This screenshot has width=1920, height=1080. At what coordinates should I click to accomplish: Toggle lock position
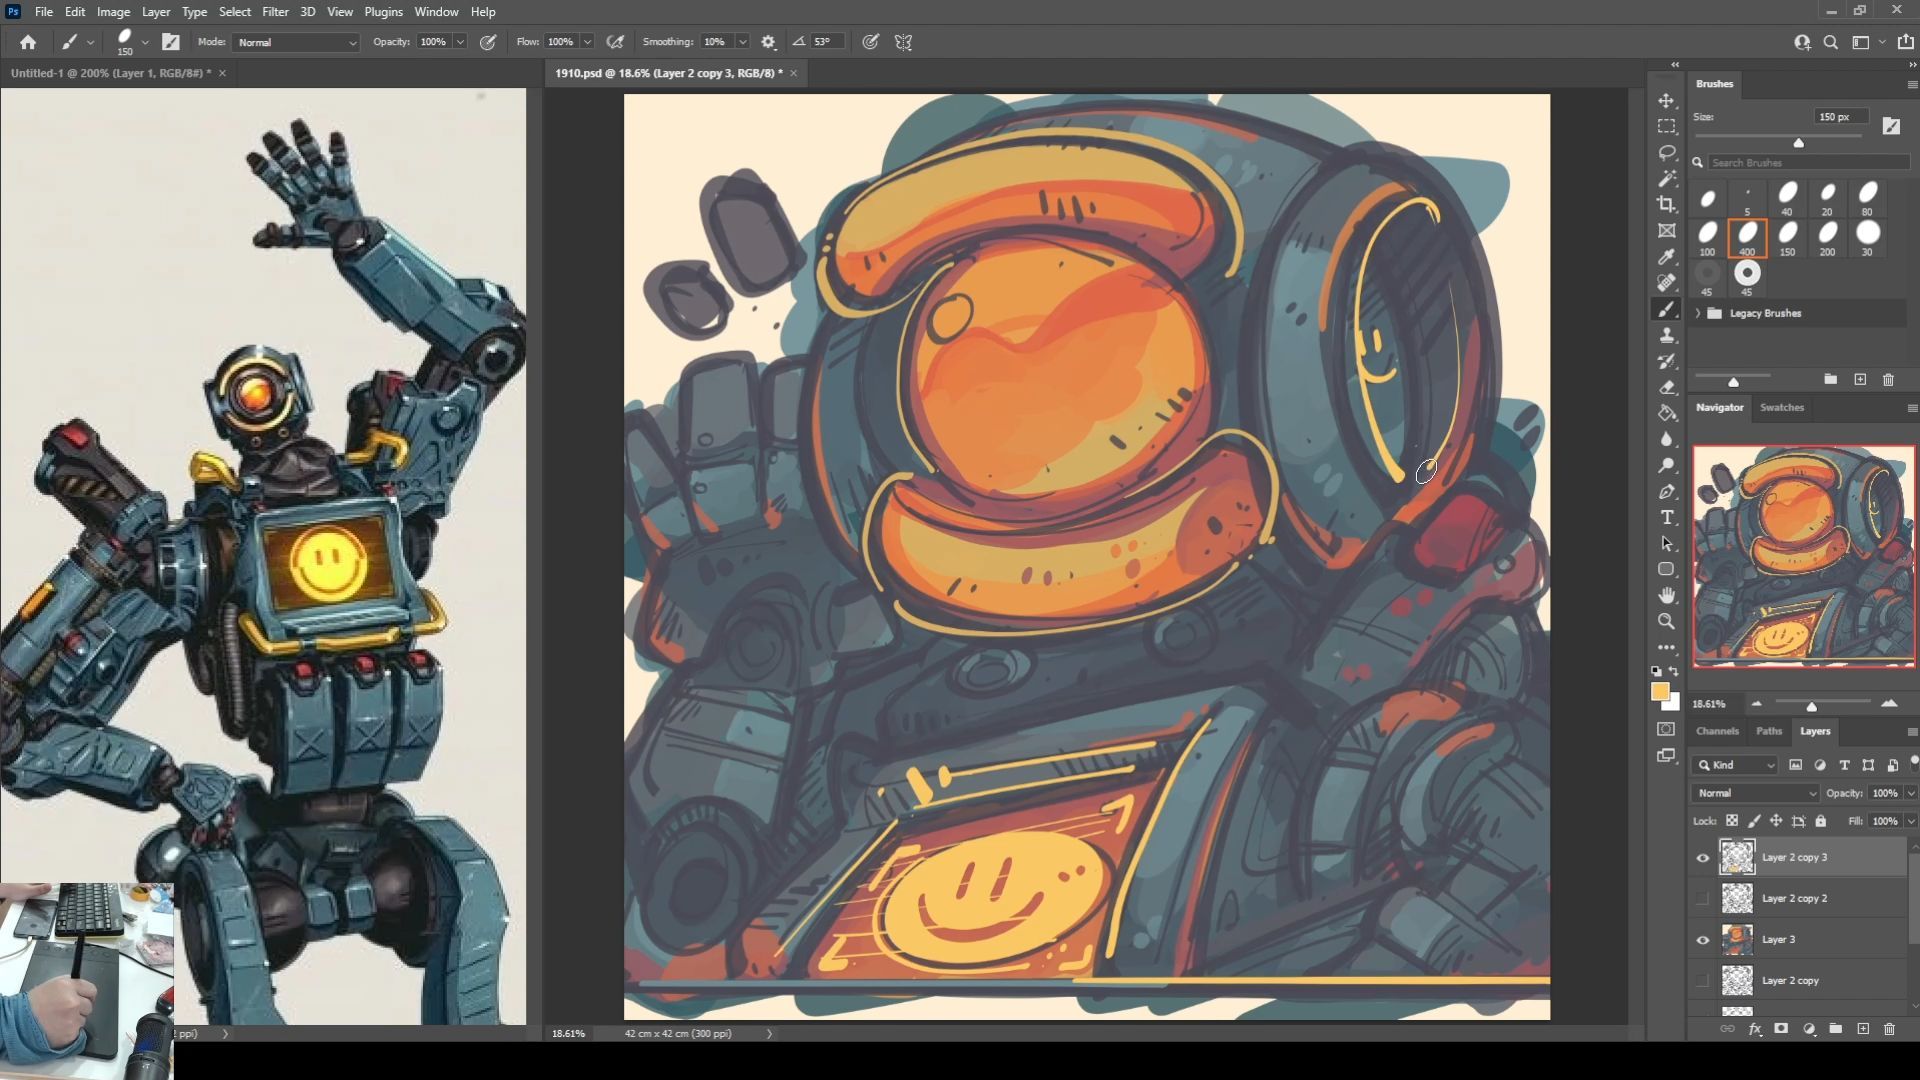1776,821
